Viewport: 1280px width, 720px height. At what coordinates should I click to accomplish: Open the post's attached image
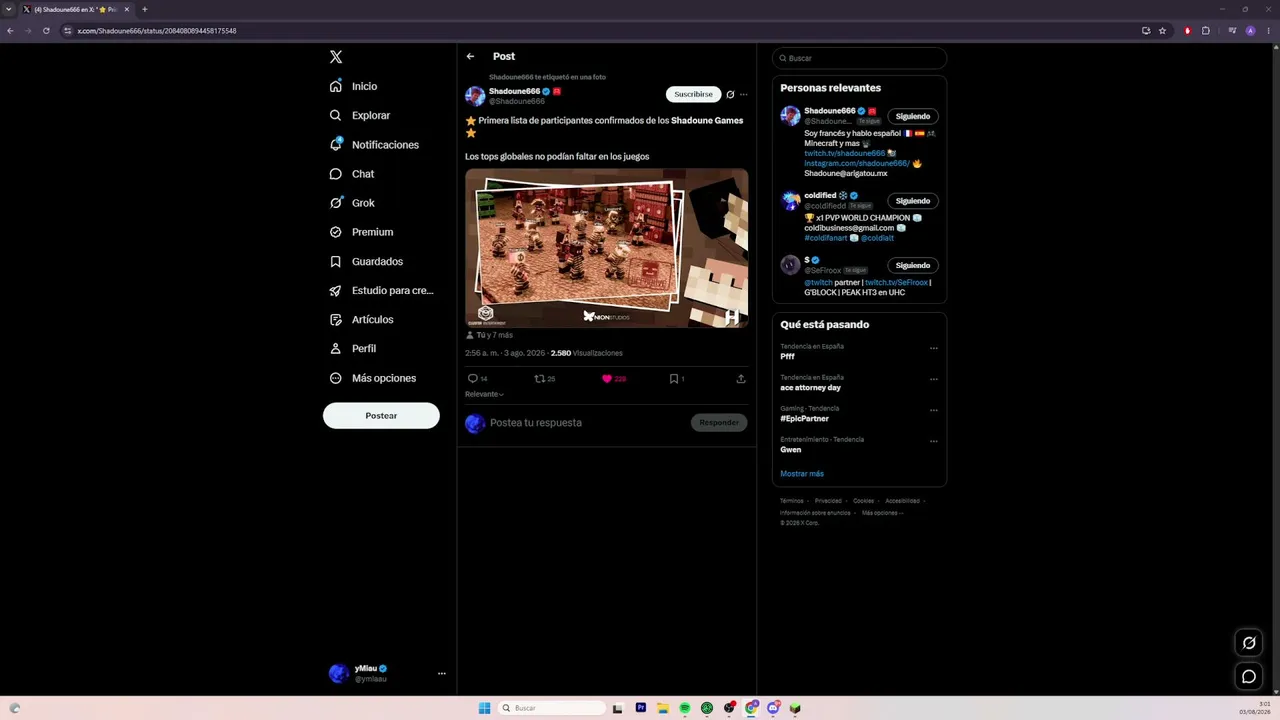coord(606,248)
